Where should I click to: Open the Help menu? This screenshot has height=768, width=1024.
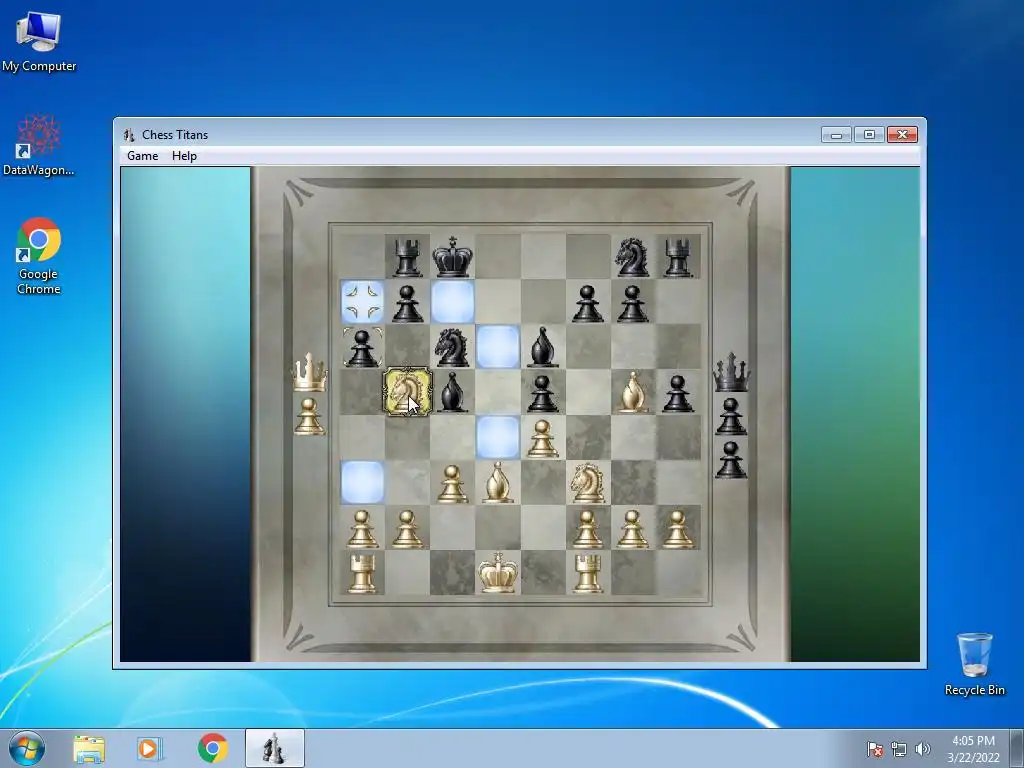click(x=184, y=155)
